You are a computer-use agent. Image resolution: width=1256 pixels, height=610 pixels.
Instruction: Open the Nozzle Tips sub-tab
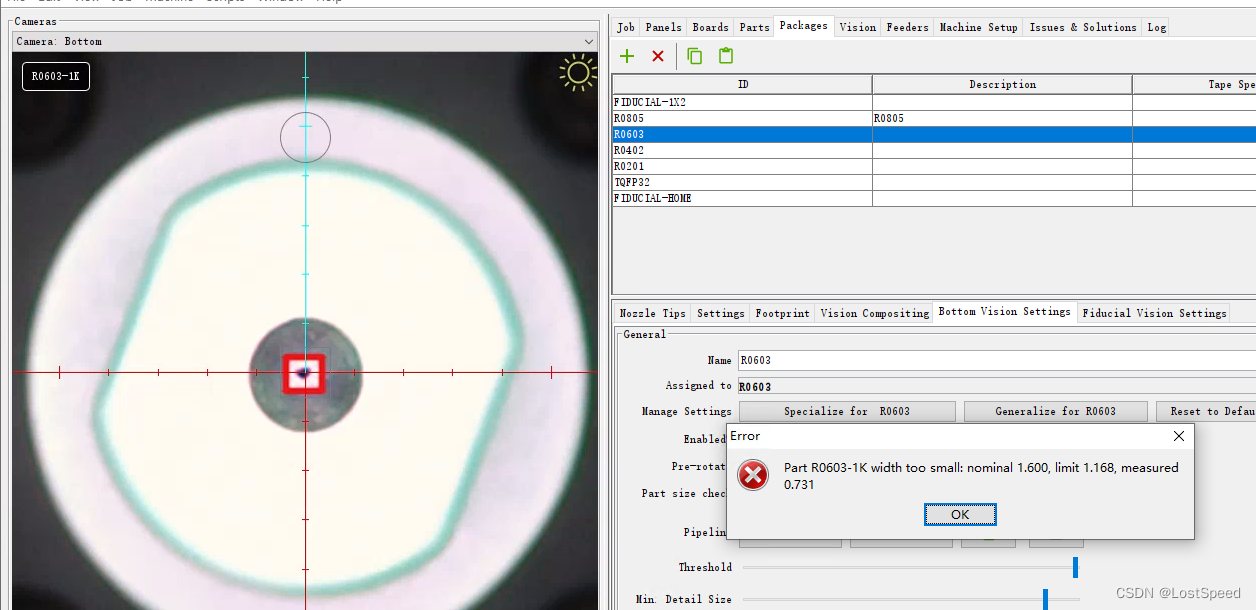652,313
